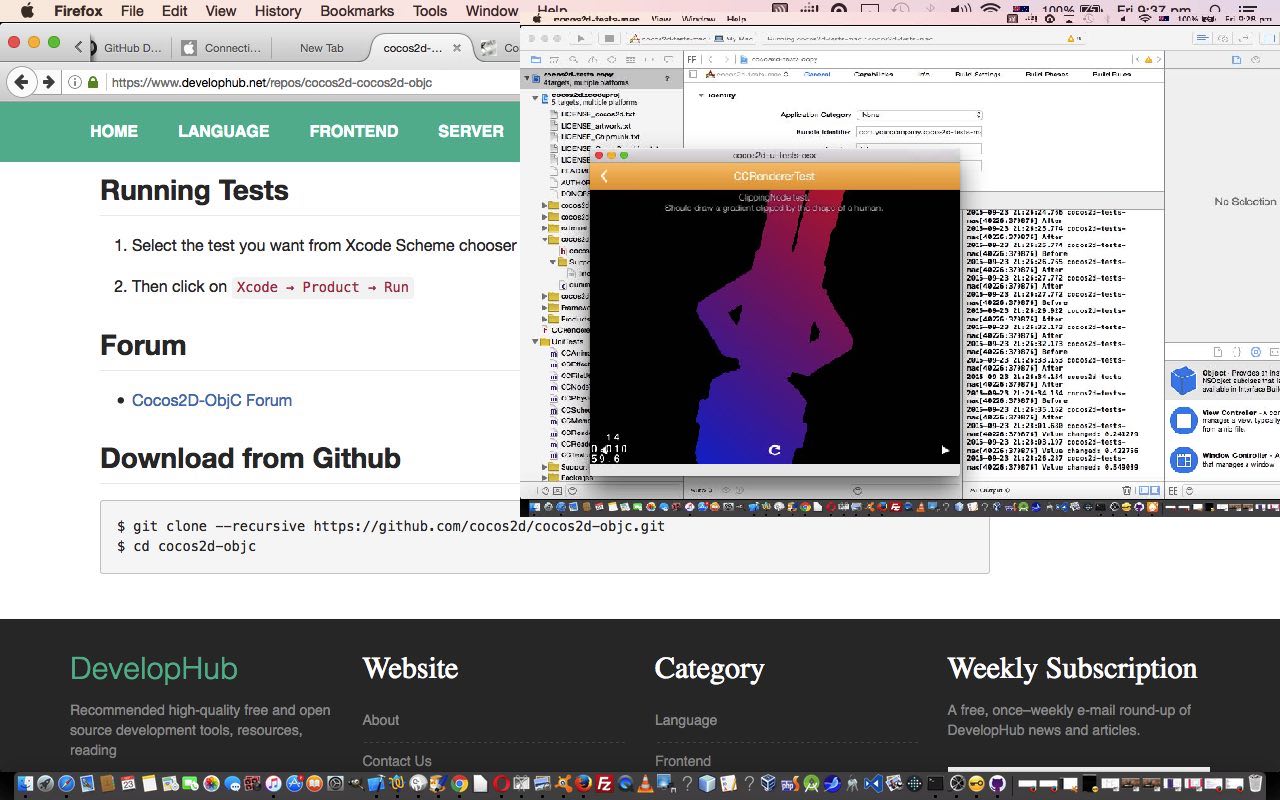The image size is (1280, 800).
Task: Open iTunes from the Dock
Action: point(273,784)
